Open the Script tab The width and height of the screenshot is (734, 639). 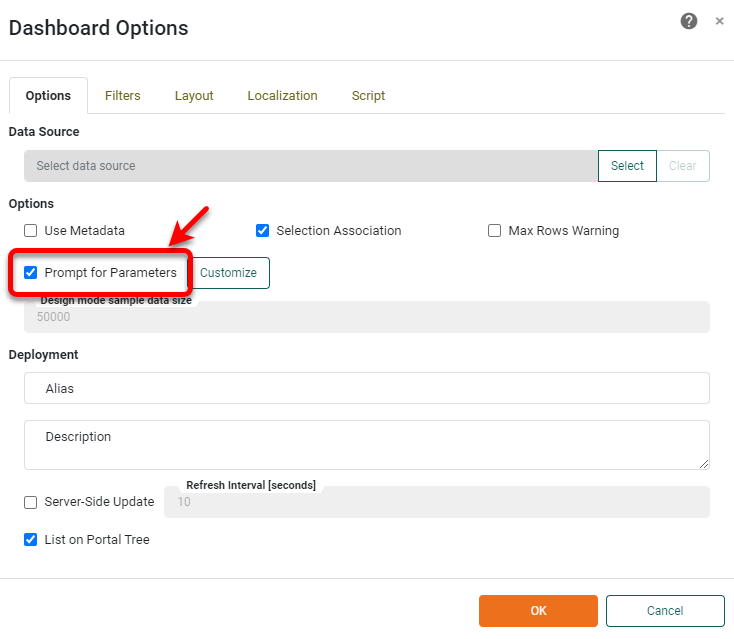(x=368, y=96)
